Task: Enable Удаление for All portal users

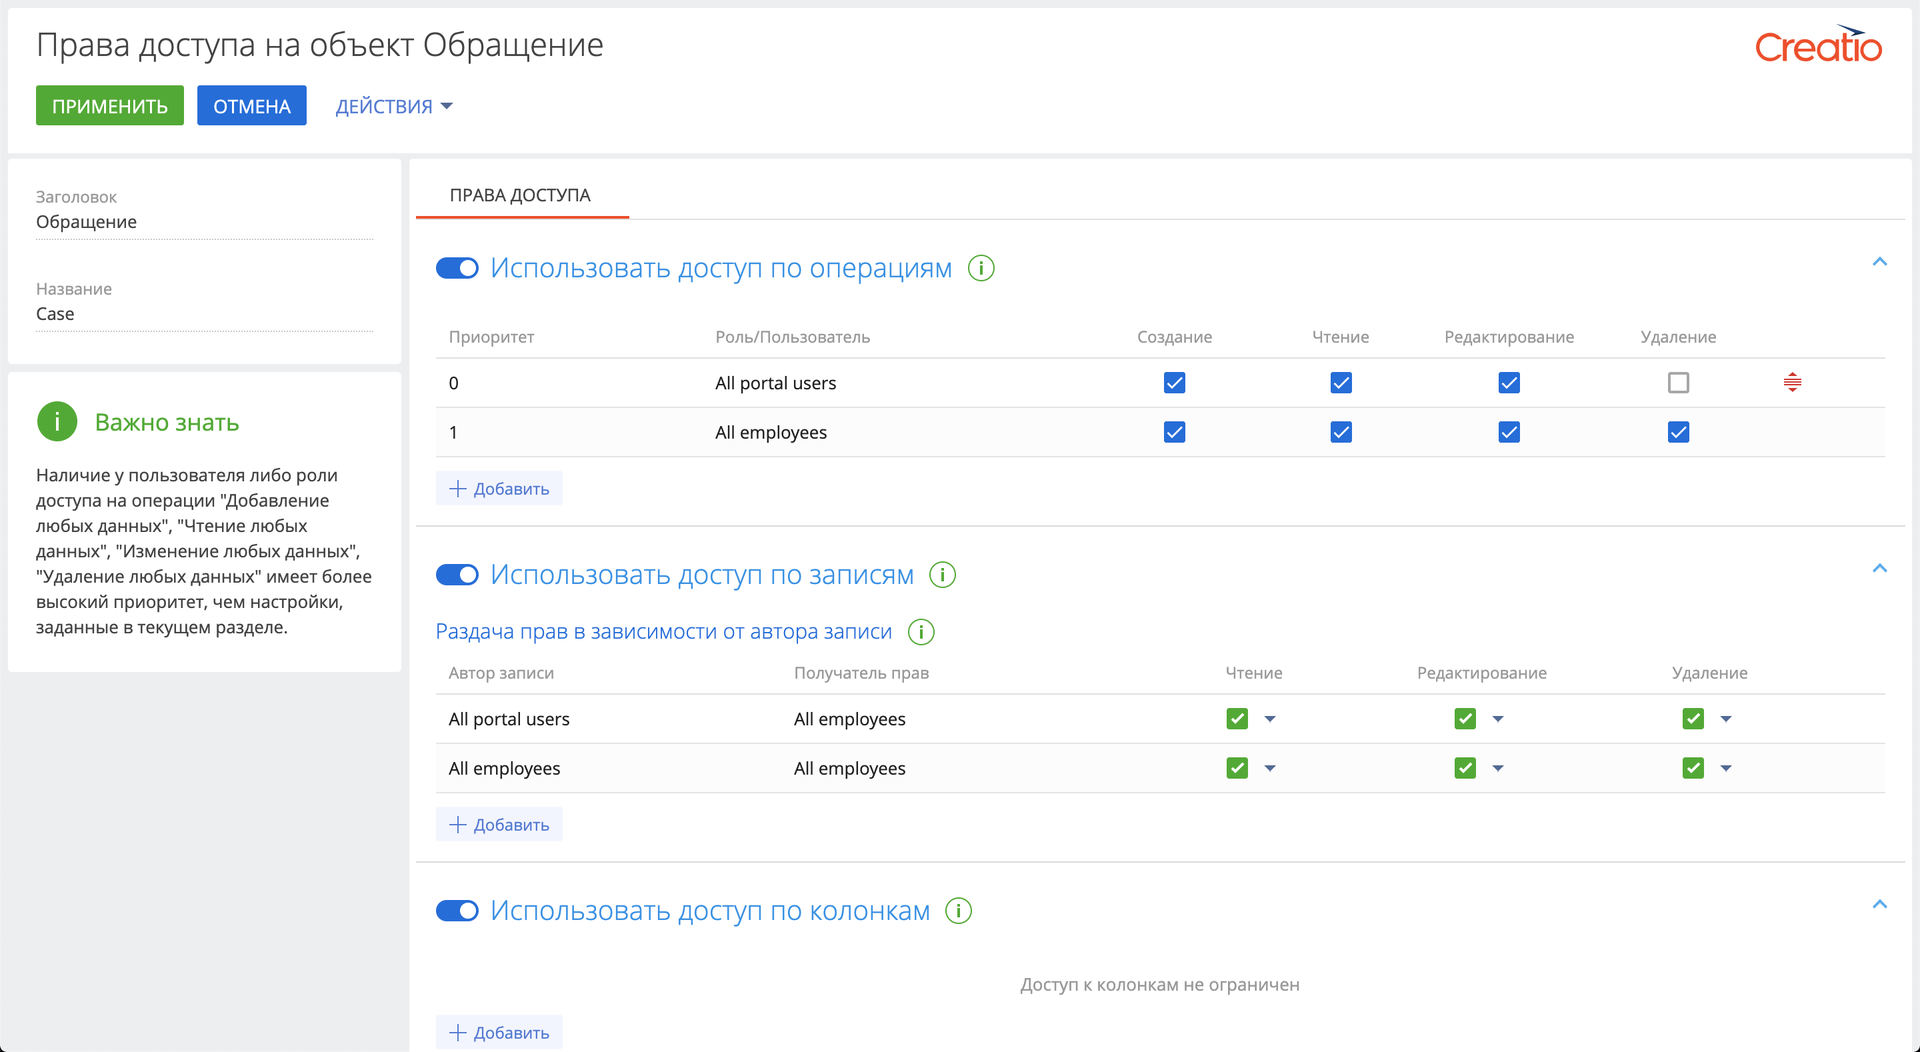Action: [x=1678, y=383]
